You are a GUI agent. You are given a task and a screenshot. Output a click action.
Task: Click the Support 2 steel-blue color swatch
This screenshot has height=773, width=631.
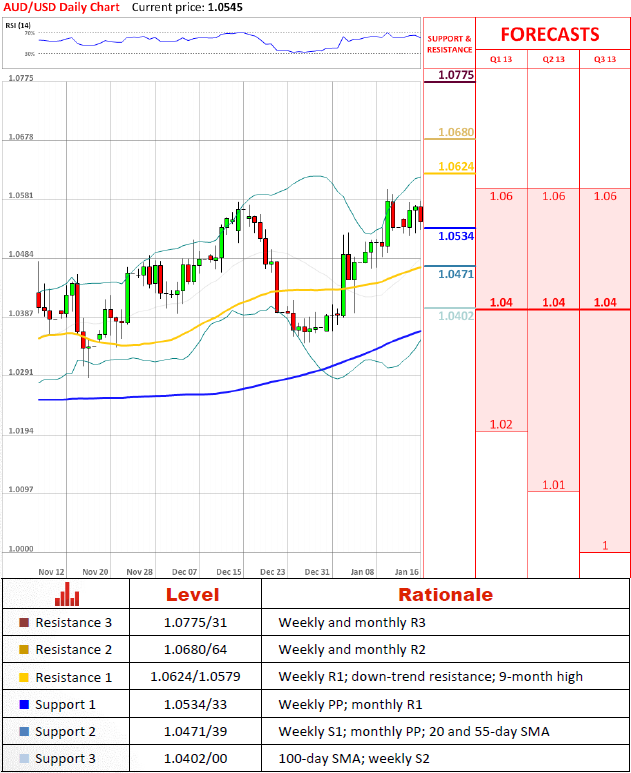(x=24, y=732)
